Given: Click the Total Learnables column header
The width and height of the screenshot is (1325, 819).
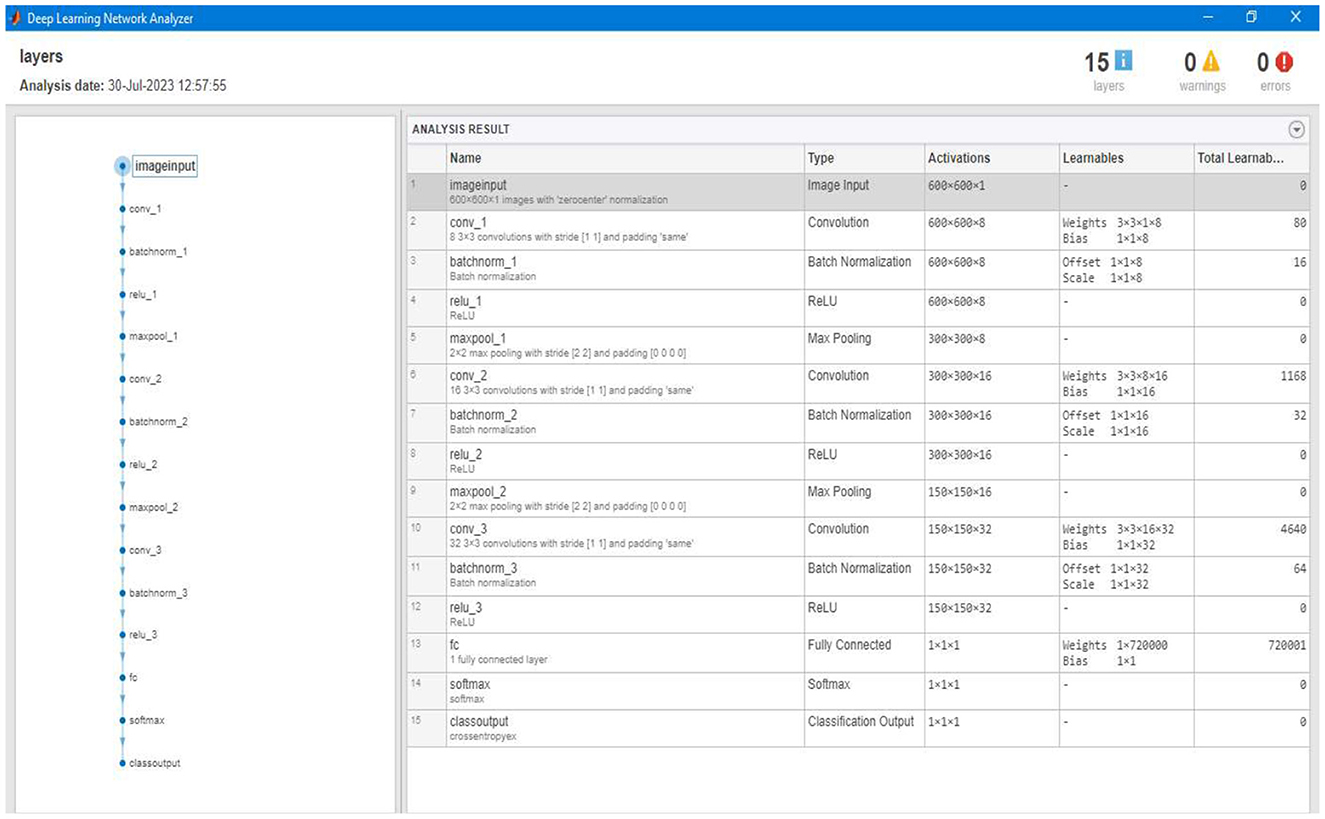Looking at the screenshot, I should [1251, 158].
